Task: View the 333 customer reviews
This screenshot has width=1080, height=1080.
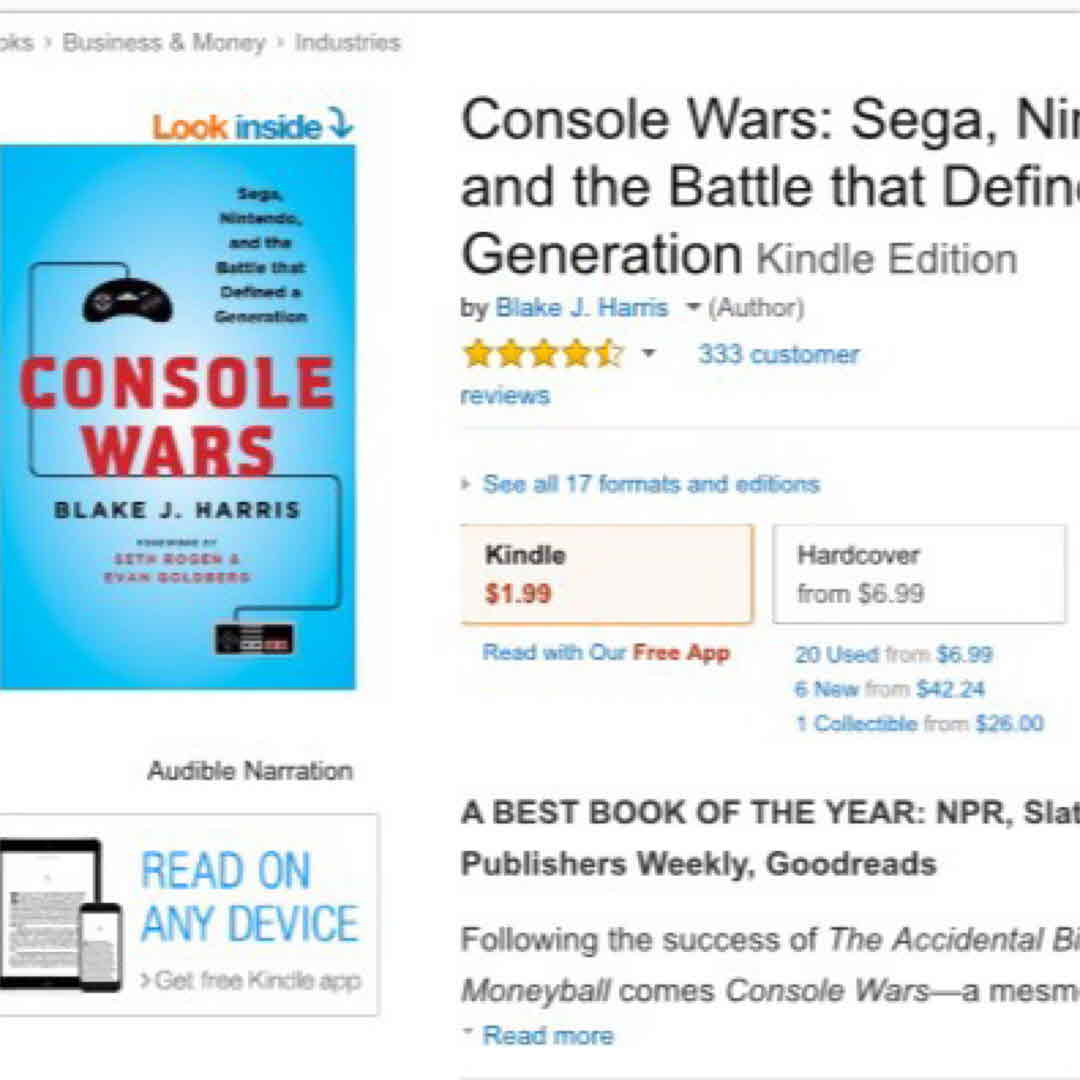Action: (777, 355)
